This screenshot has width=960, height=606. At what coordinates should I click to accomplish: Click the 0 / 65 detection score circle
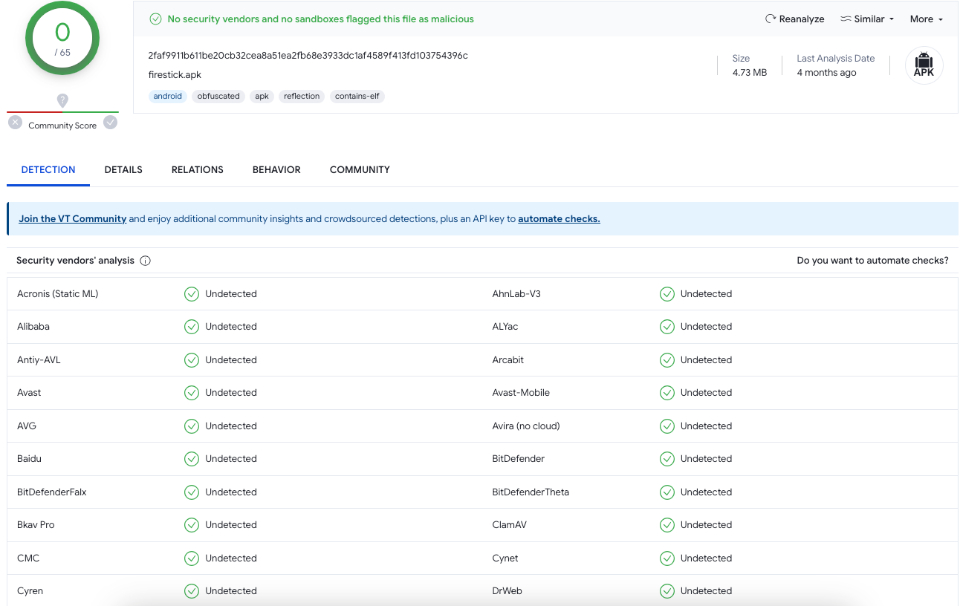[62, 38]
